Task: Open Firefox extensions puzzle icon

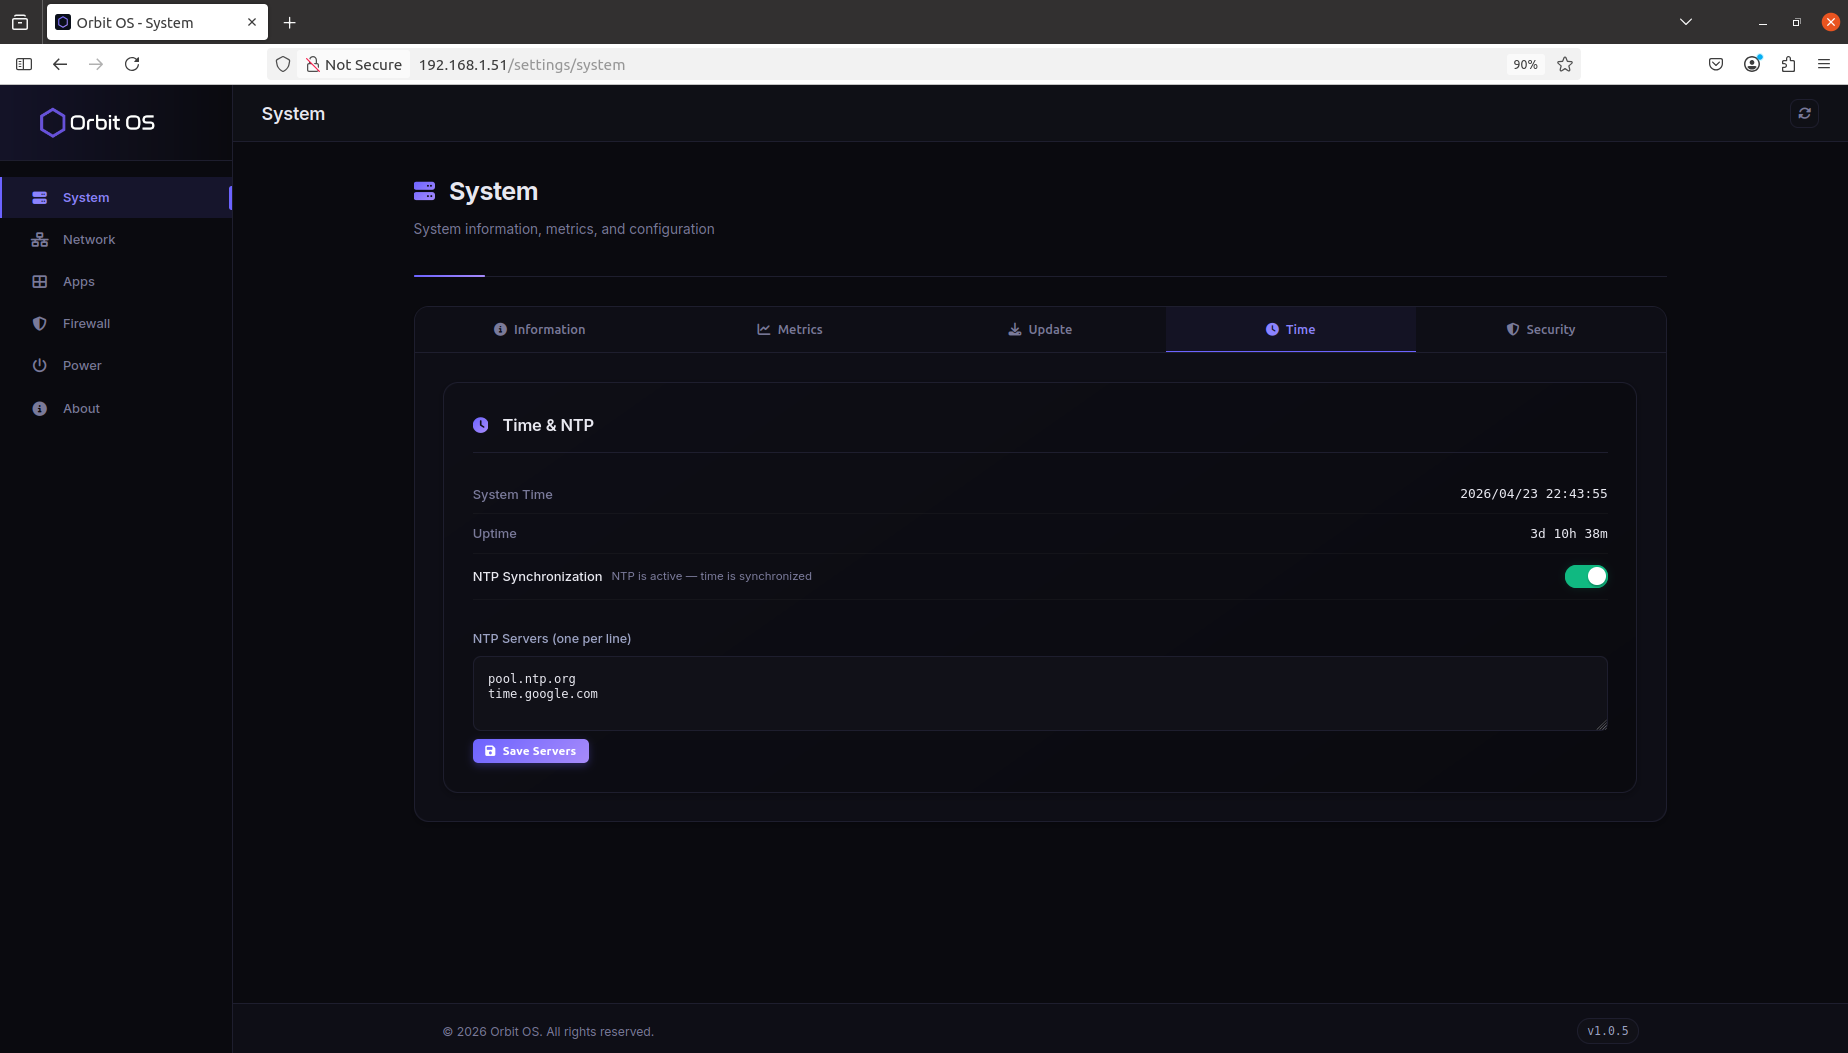Action: click(1788, 64)
